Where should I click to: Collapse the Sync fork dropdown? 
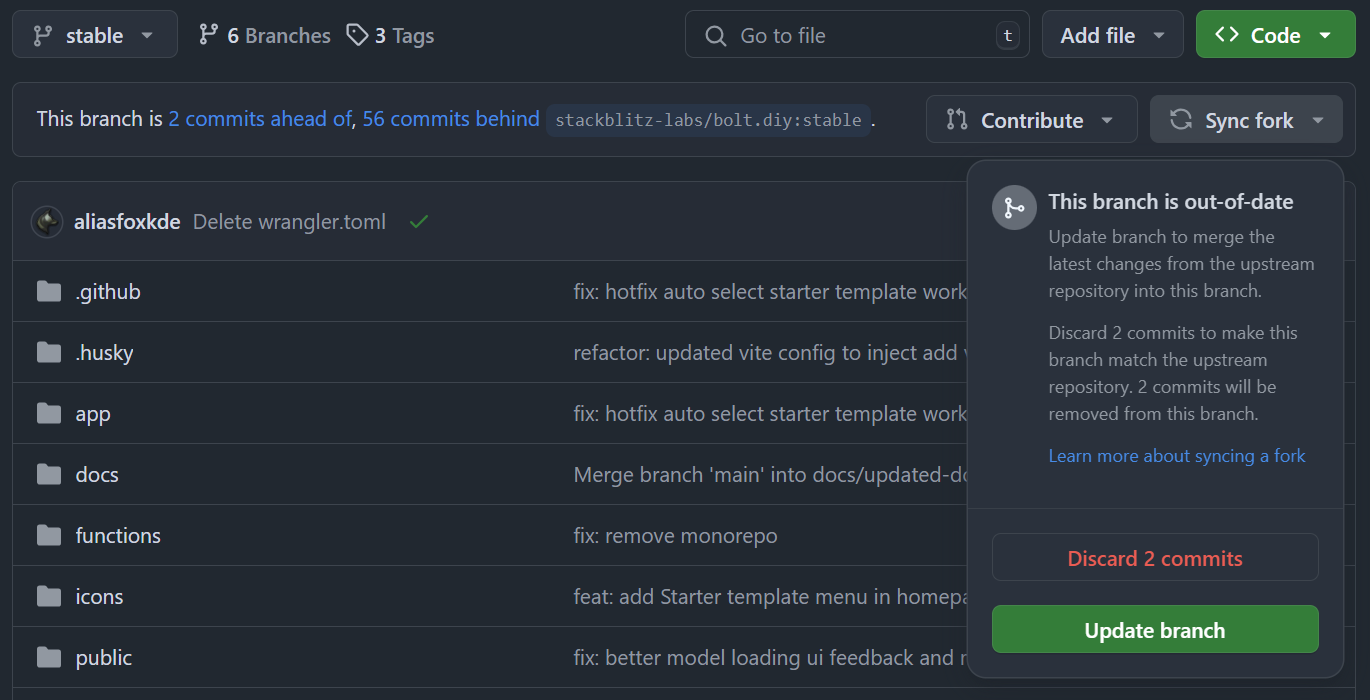click(x=1245, y=120)
